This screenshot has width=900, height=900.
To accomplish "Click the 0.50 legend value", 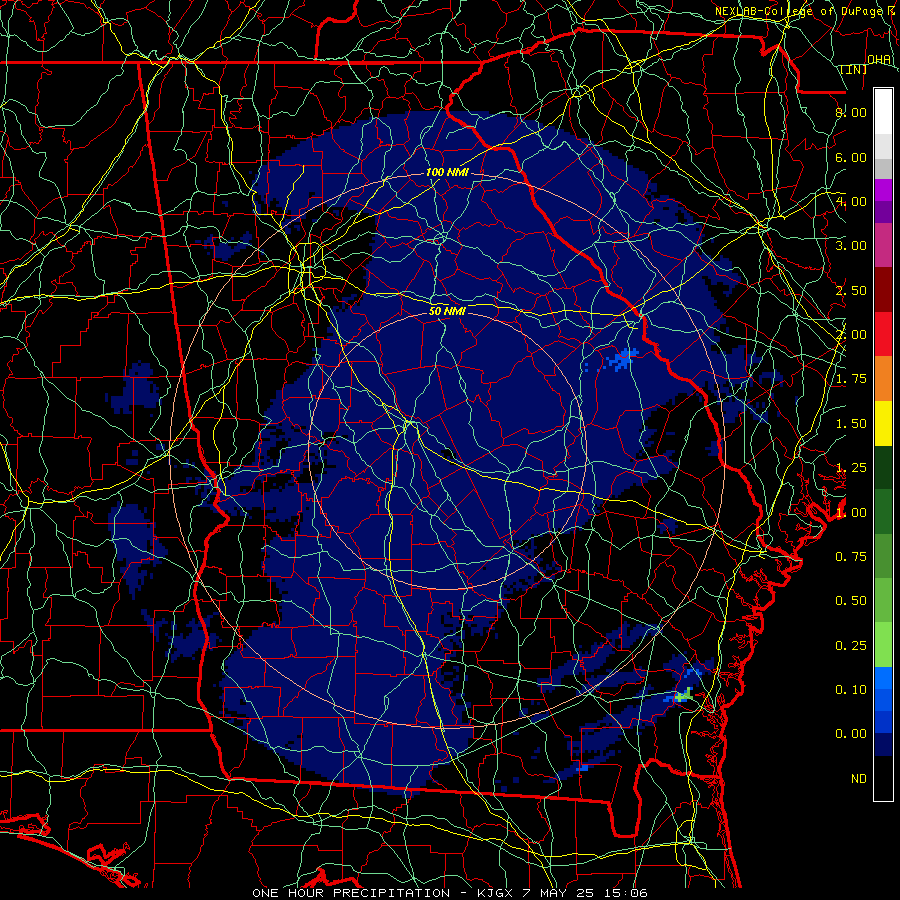I will pyautogui.click(x=851, y=601).
